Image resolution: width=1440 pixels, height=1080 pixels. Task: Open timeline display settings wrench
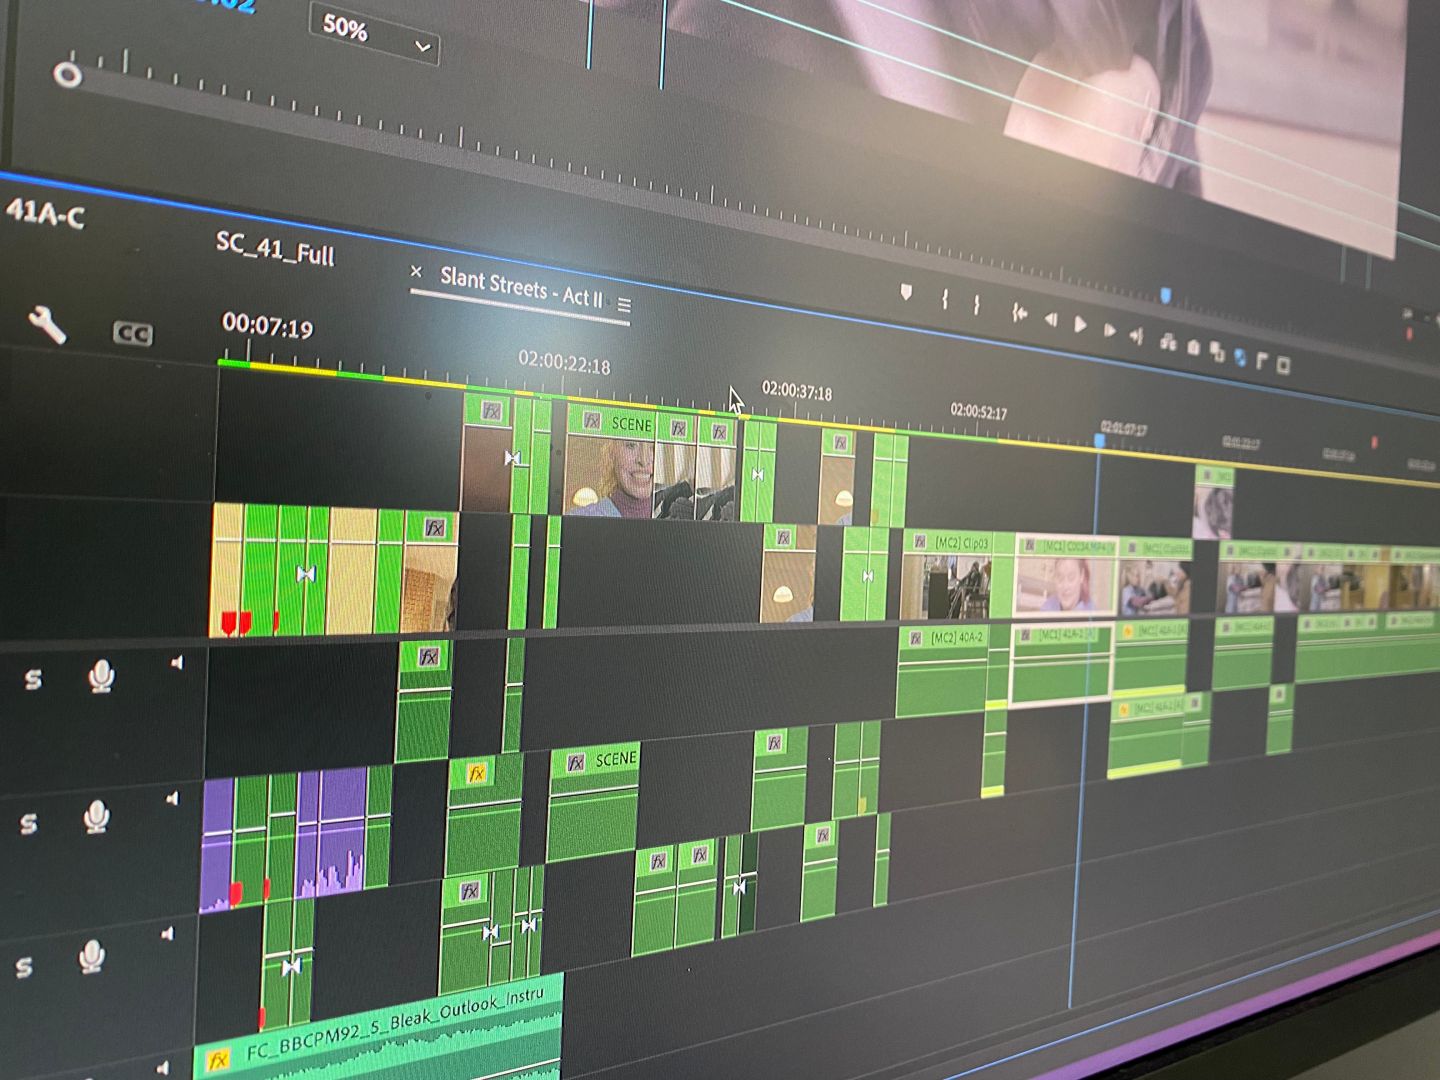tap(46, 324)
